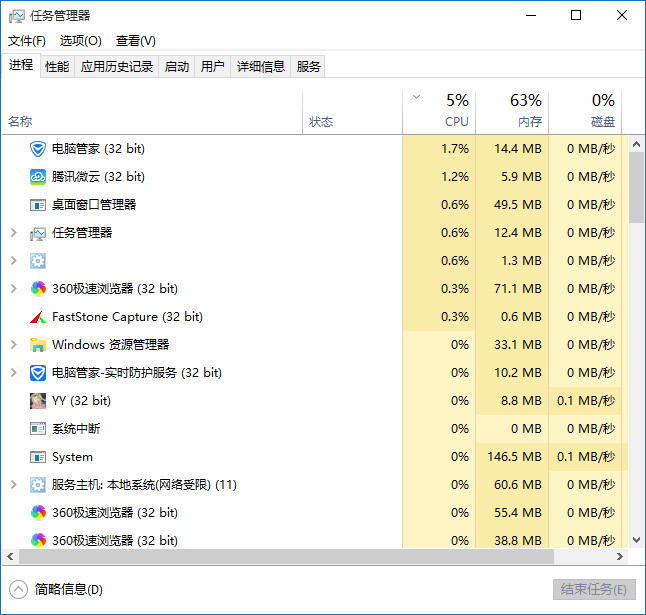646x615 pixels.
Task: Sort by the 内存 column header
Action: tap(512, 113)
